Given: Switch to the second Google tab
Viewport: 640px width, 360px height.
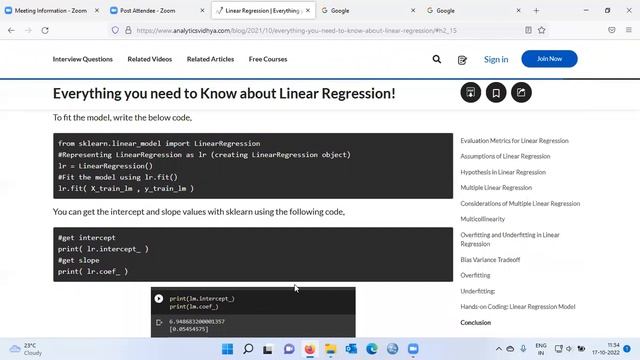Looking at the screenshot, I should pos(445,11).
